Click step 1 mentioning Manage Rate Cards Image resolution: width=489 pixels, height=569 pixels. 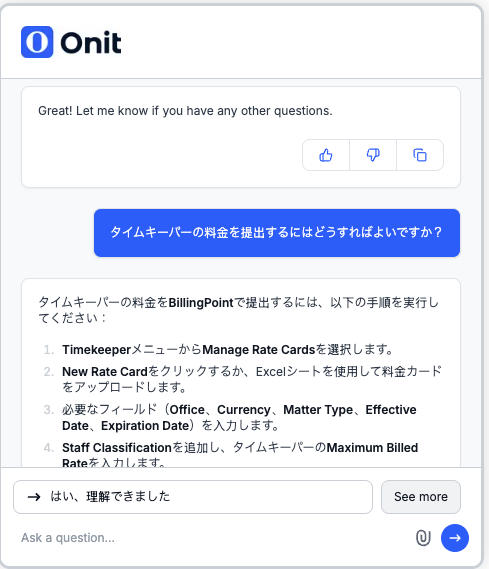(x=228, y=349)
